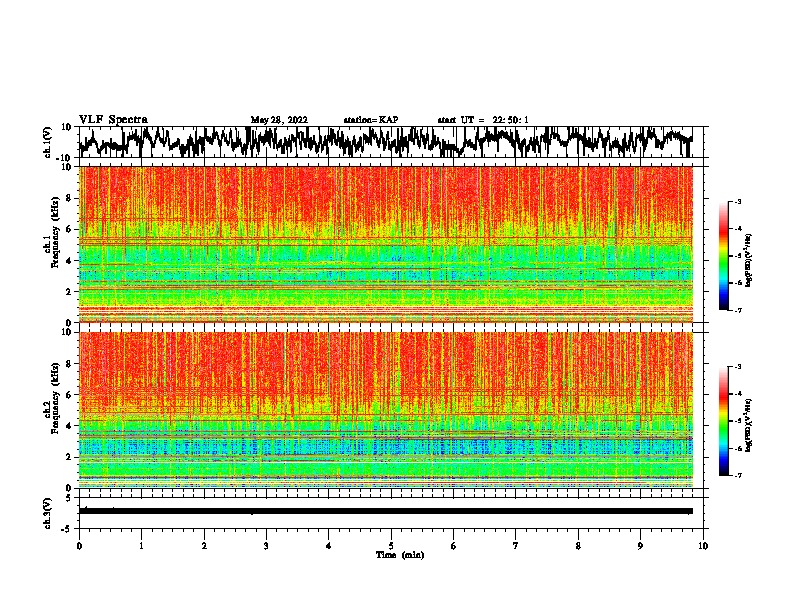Click time axis tick label "0"
Screen dimensions: 792x612
79,546
